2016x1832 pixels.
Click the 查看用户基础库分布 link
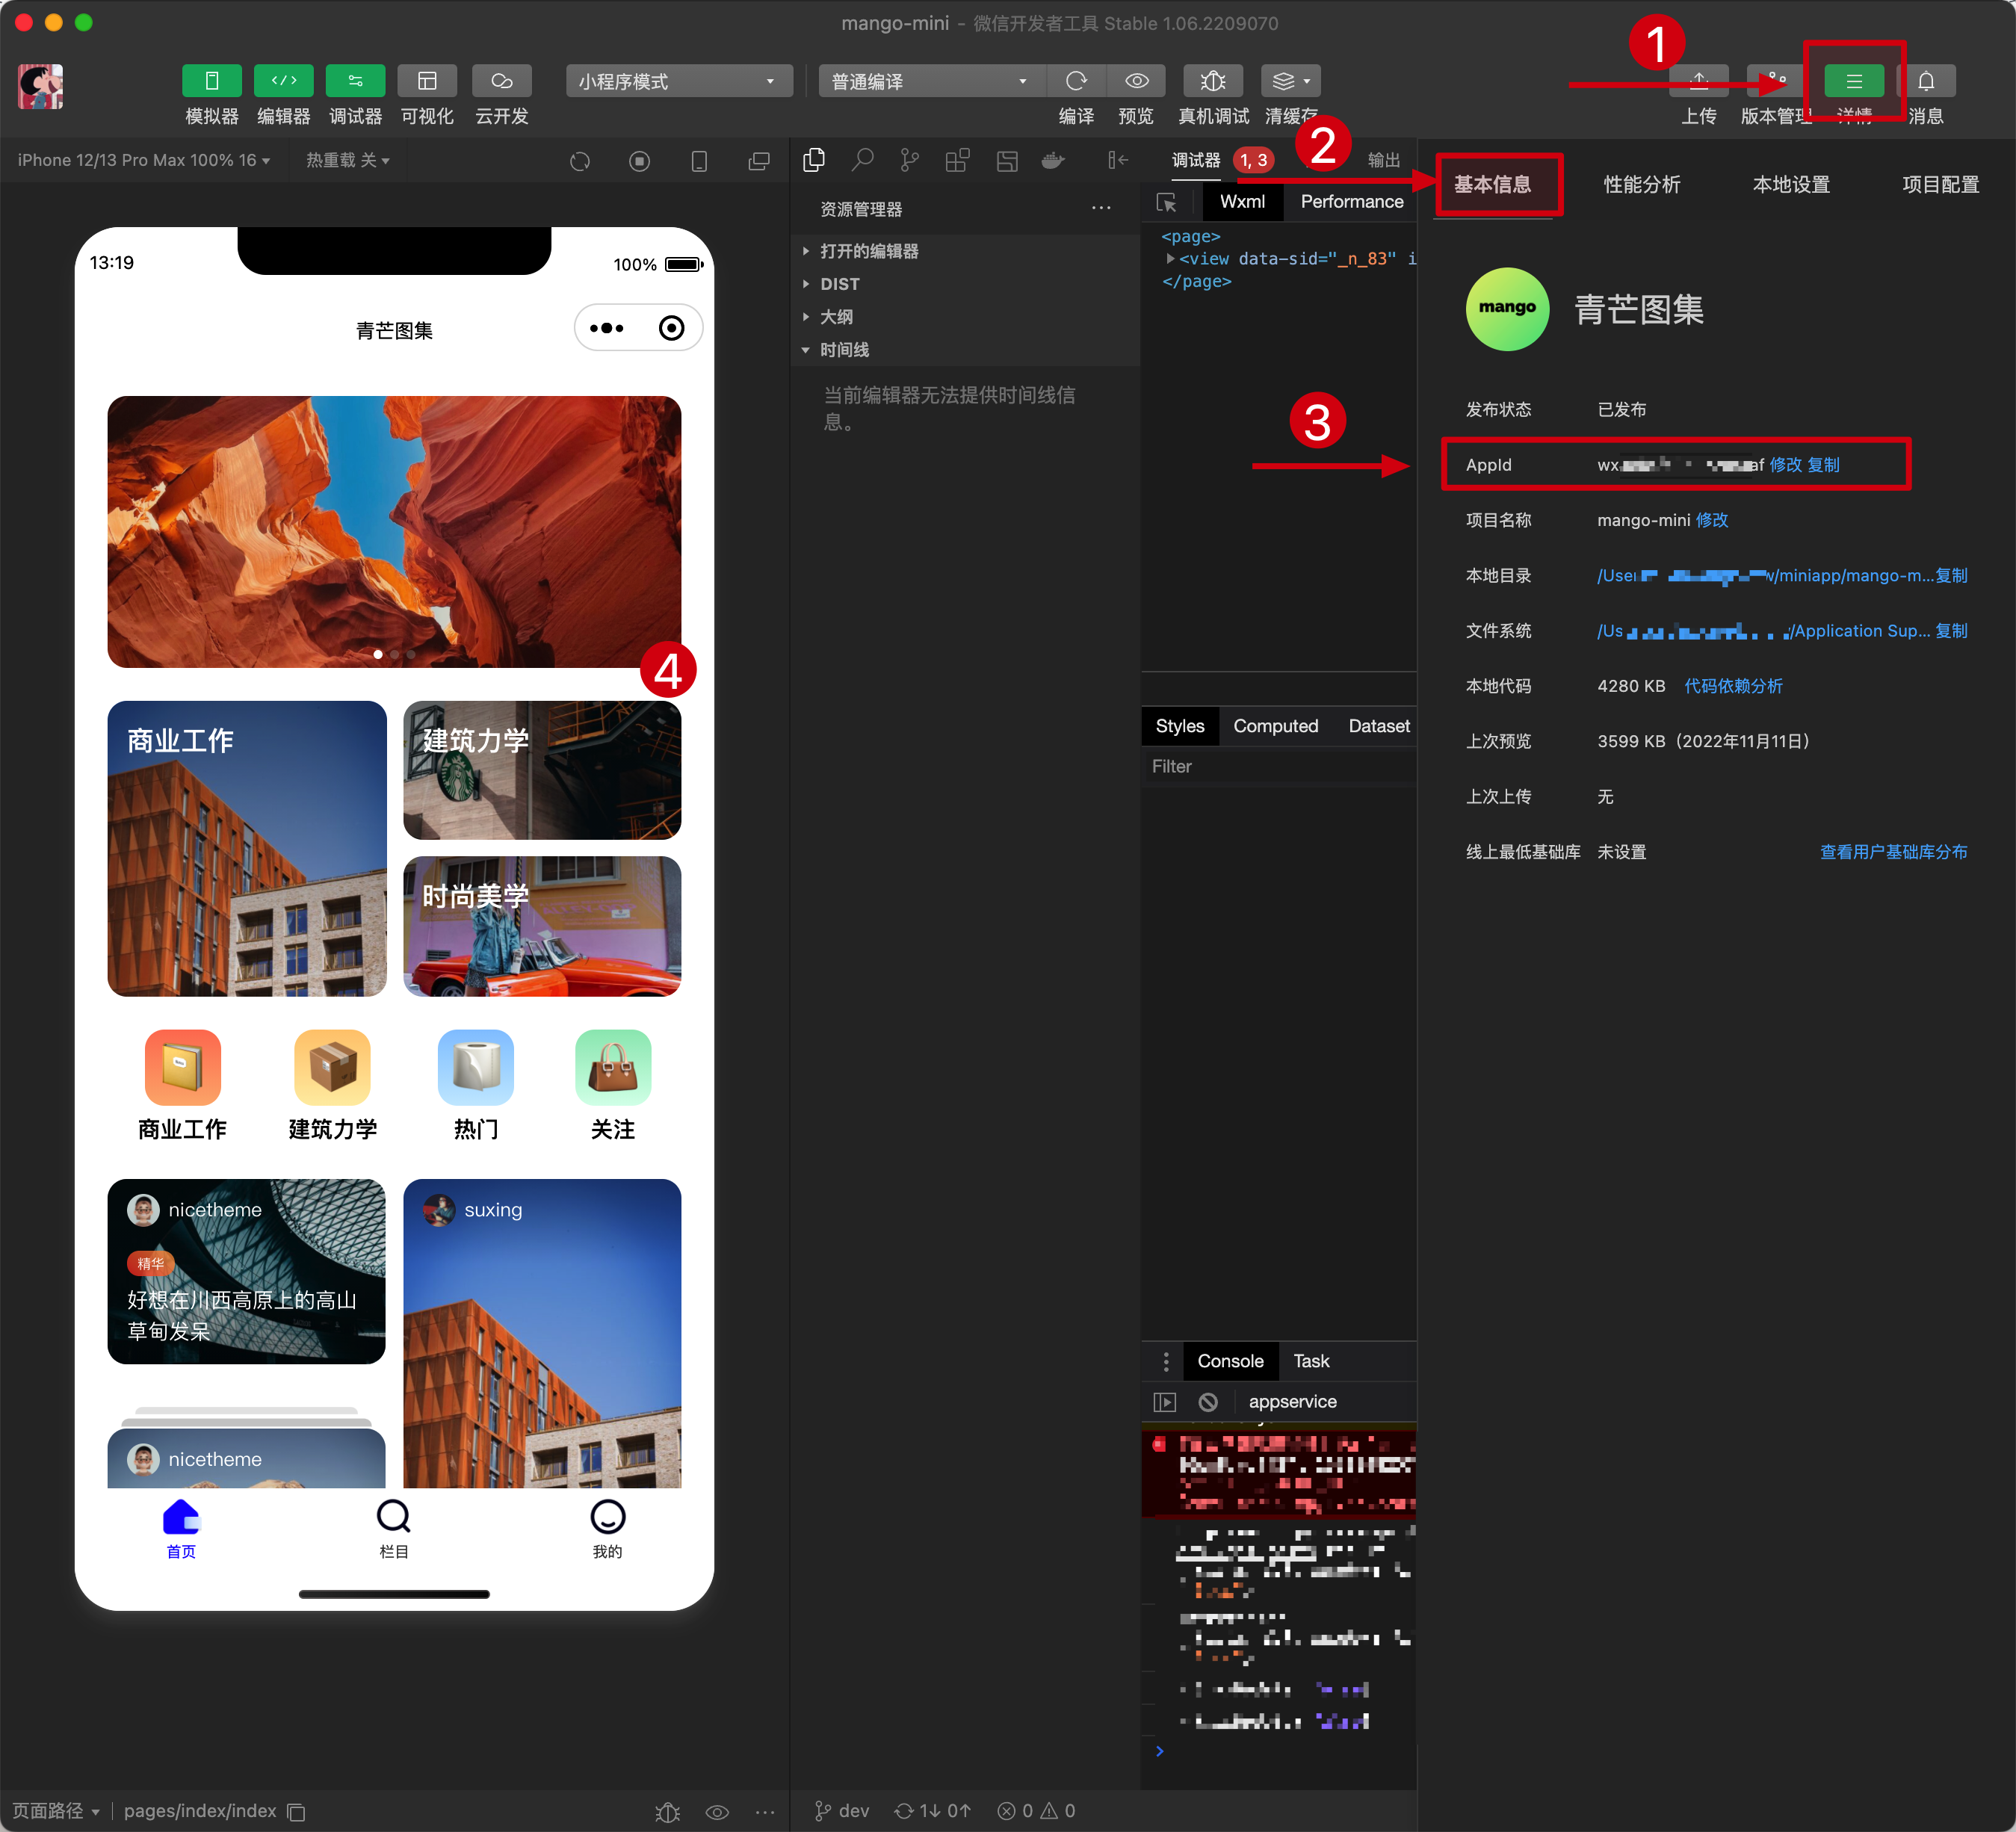click(x=1893, y=852)
